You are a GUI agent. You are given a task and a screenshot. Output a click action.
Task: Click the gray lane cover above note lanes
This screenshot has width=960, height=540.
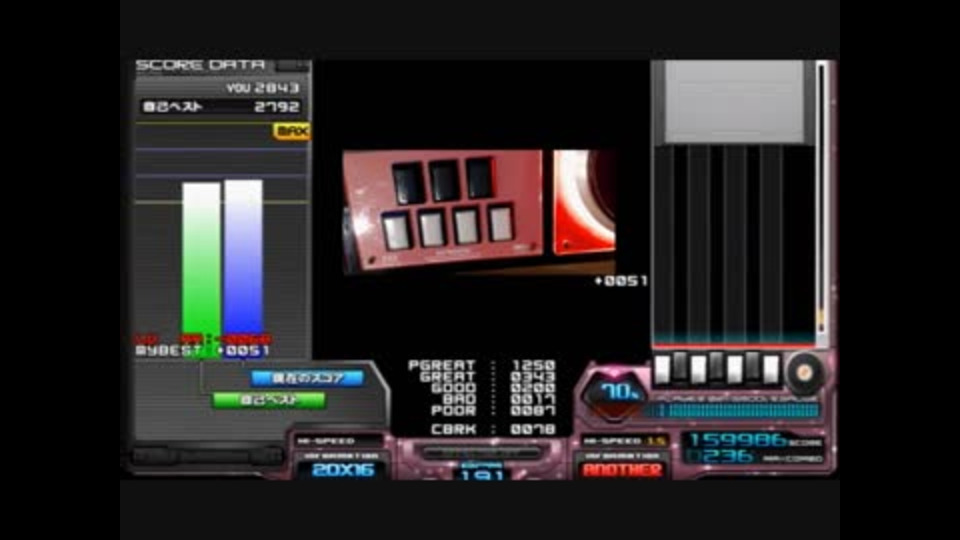(x=733, y=102)
